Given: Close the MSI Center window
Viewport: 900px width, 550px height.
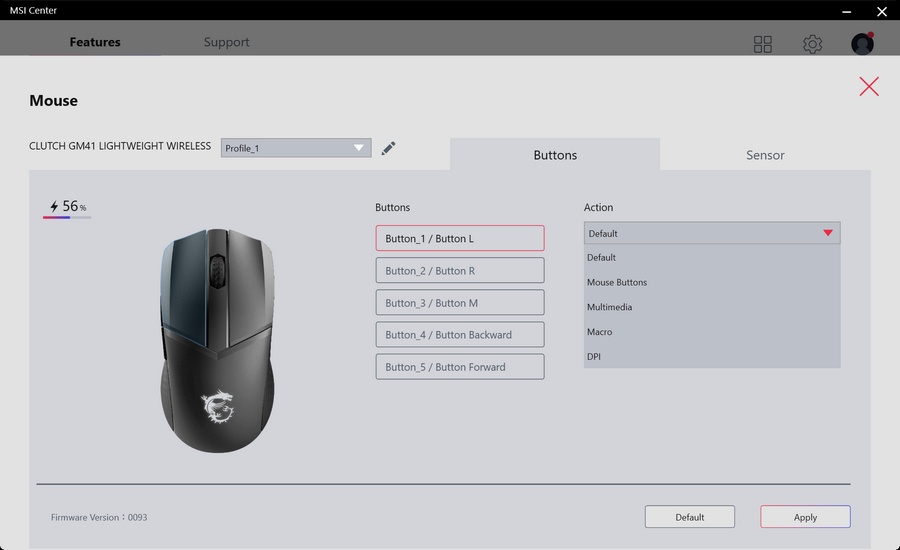Looking at the screenshot, I should coord(882,11).
